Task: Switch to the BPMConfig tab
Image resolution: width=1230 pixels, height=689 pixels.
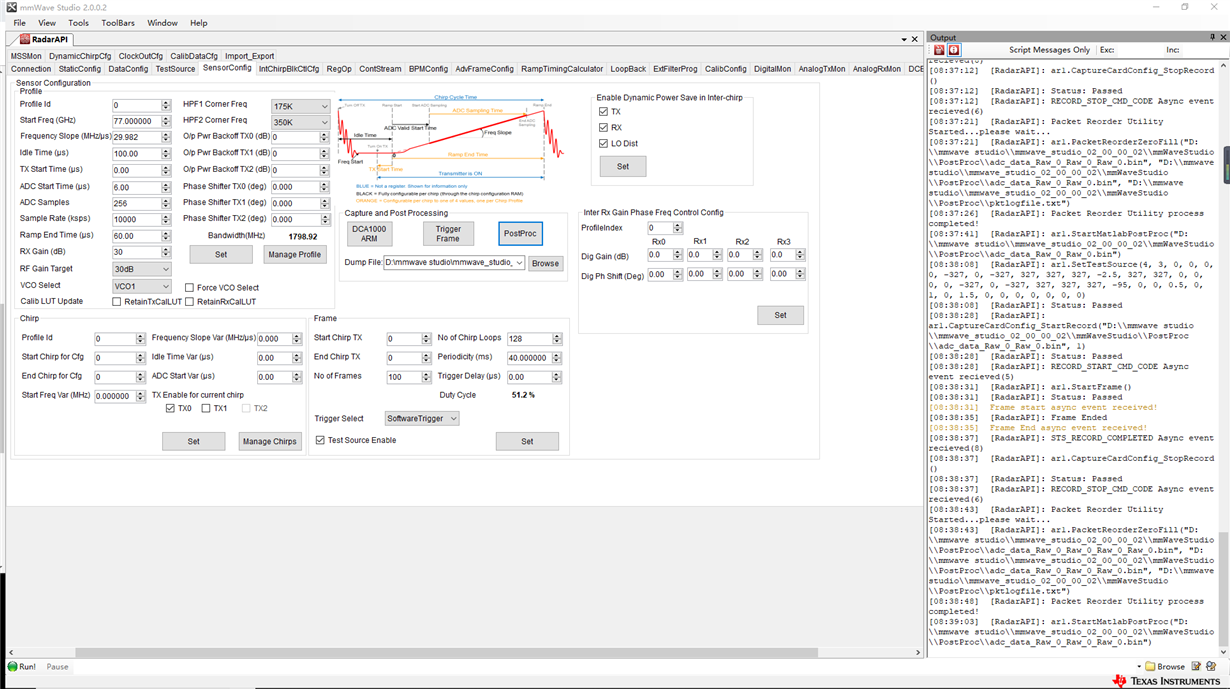Action: 428,69
